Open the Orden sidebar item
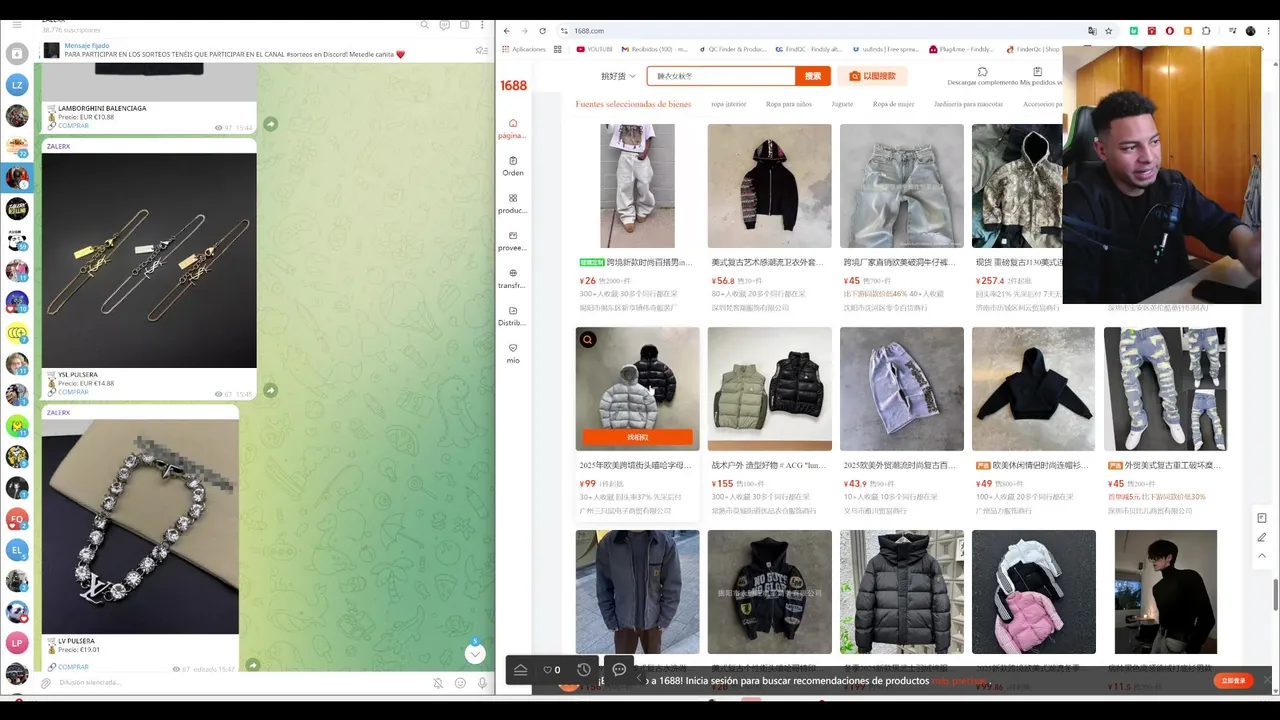 pyautogui.click(x=513, y=166)
